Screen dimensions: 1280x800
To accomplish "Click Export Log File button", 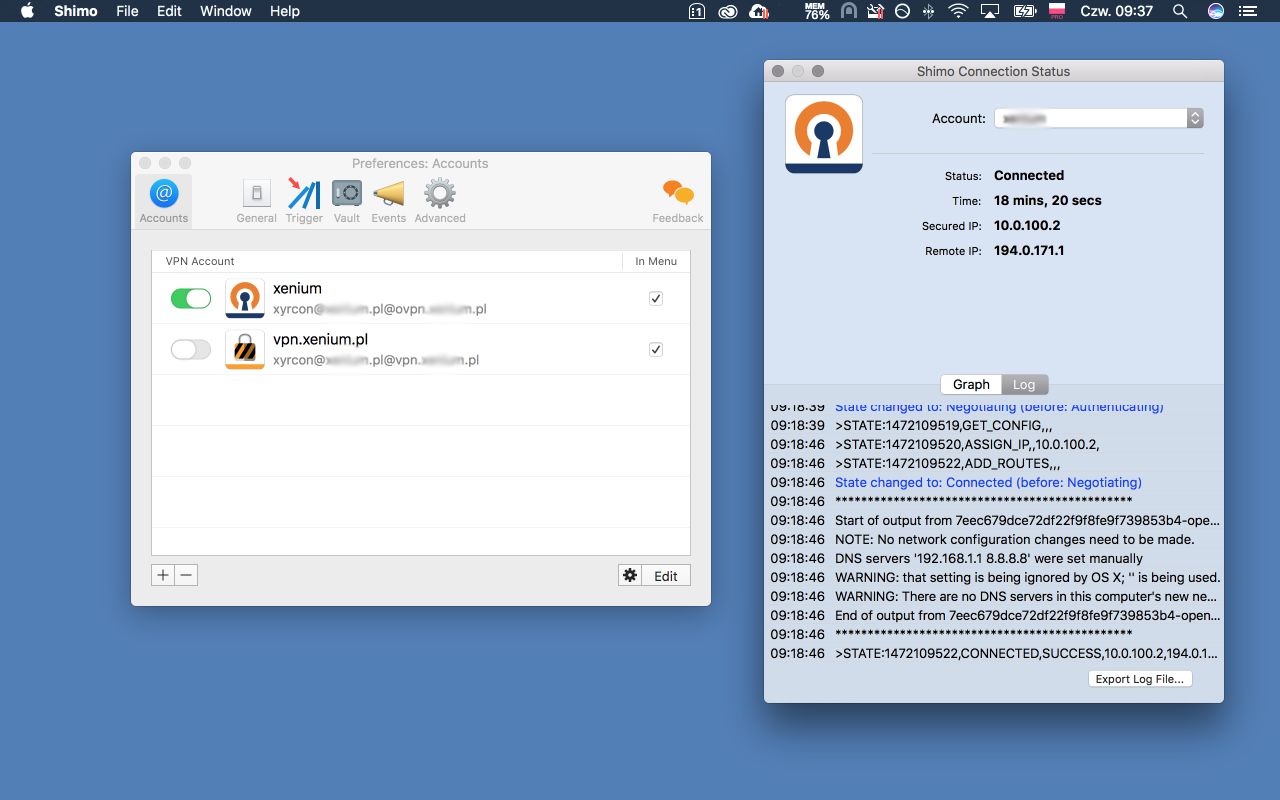I will [x=1140, y=678].
